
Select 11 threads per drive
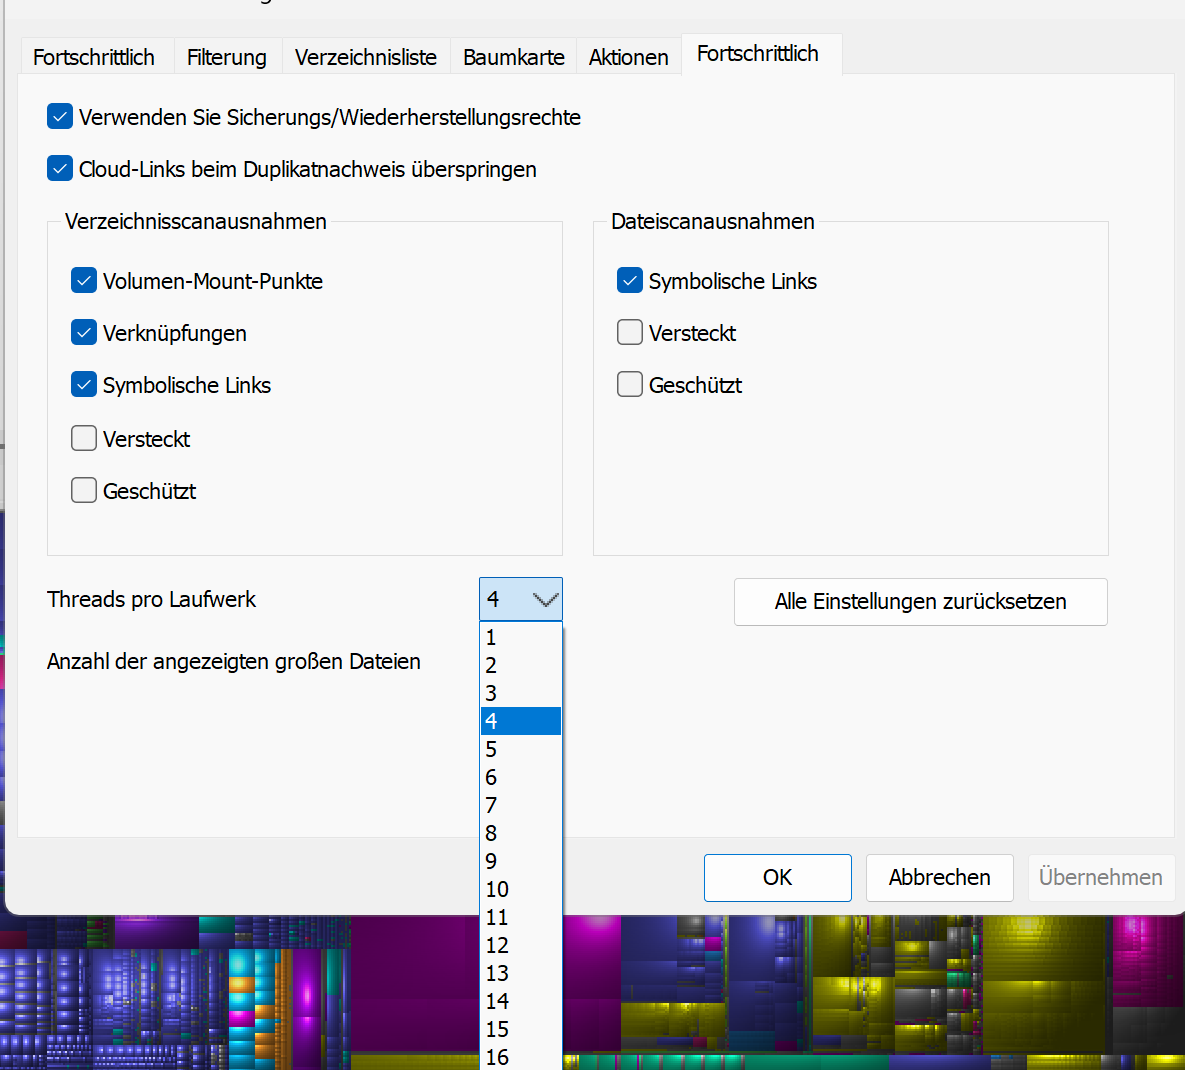coord(521,917)
